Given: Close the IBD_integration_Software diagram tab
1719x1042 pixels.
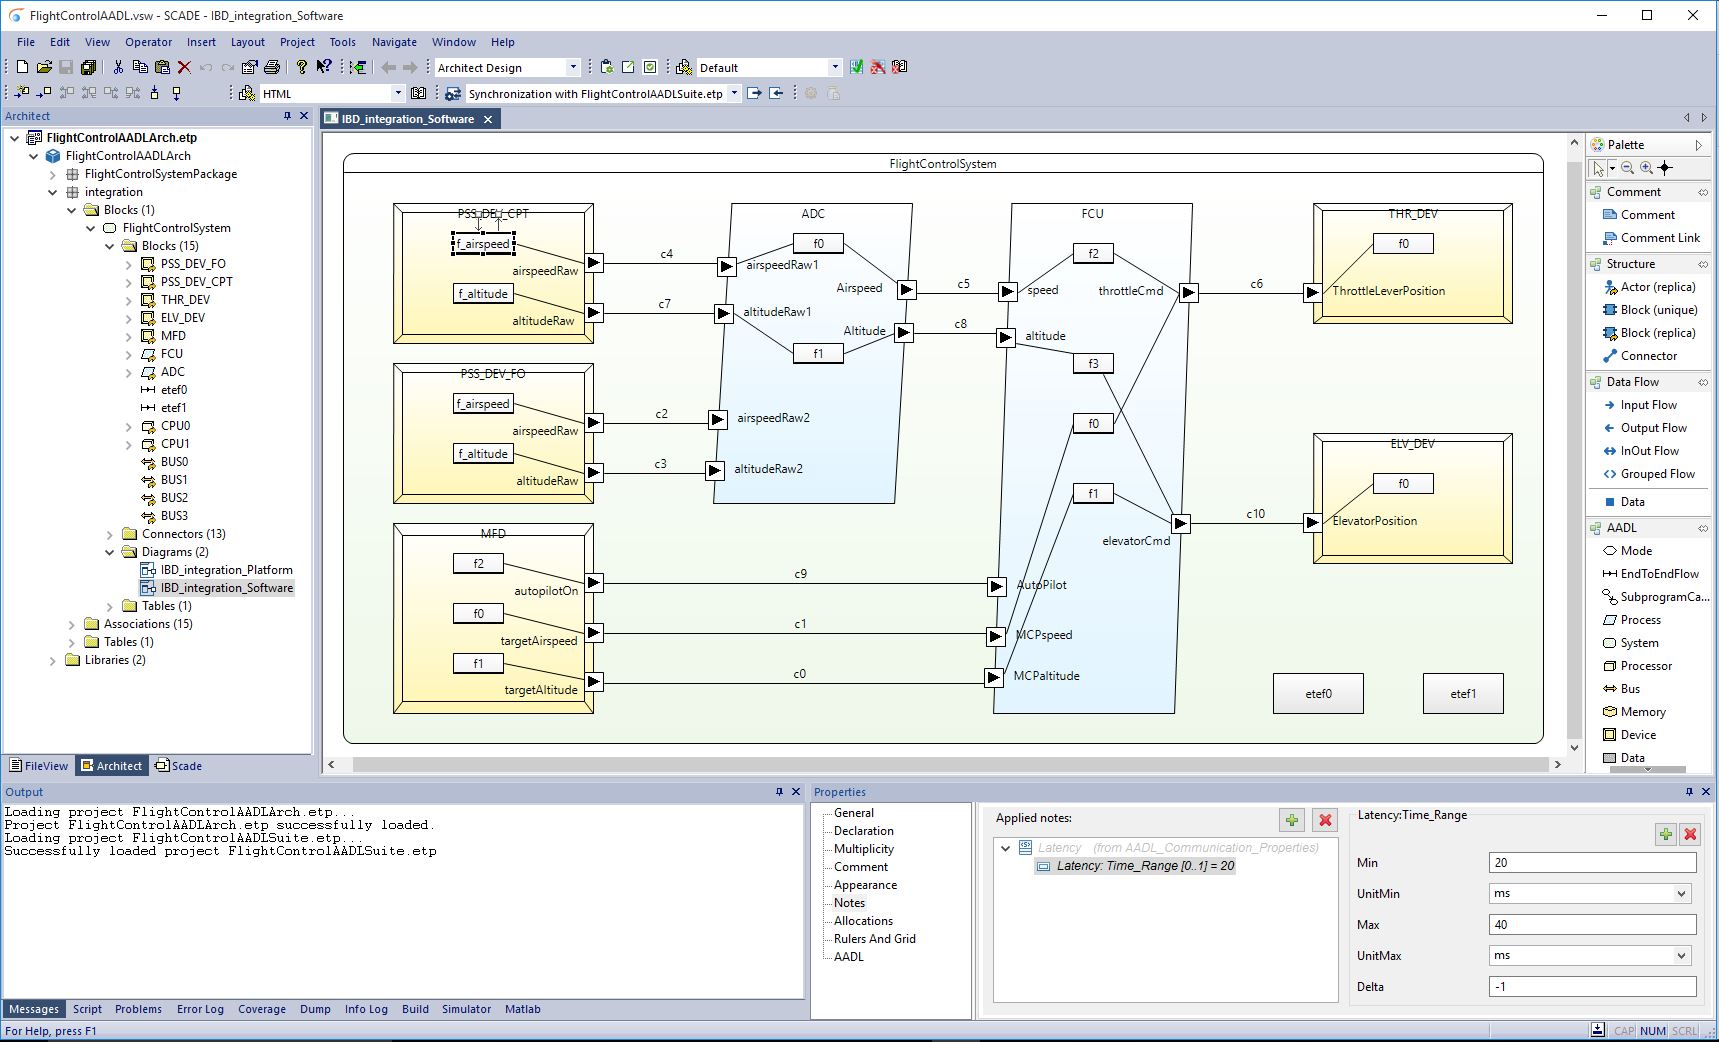Looking at the screenshot, I should tap(488, 119).
